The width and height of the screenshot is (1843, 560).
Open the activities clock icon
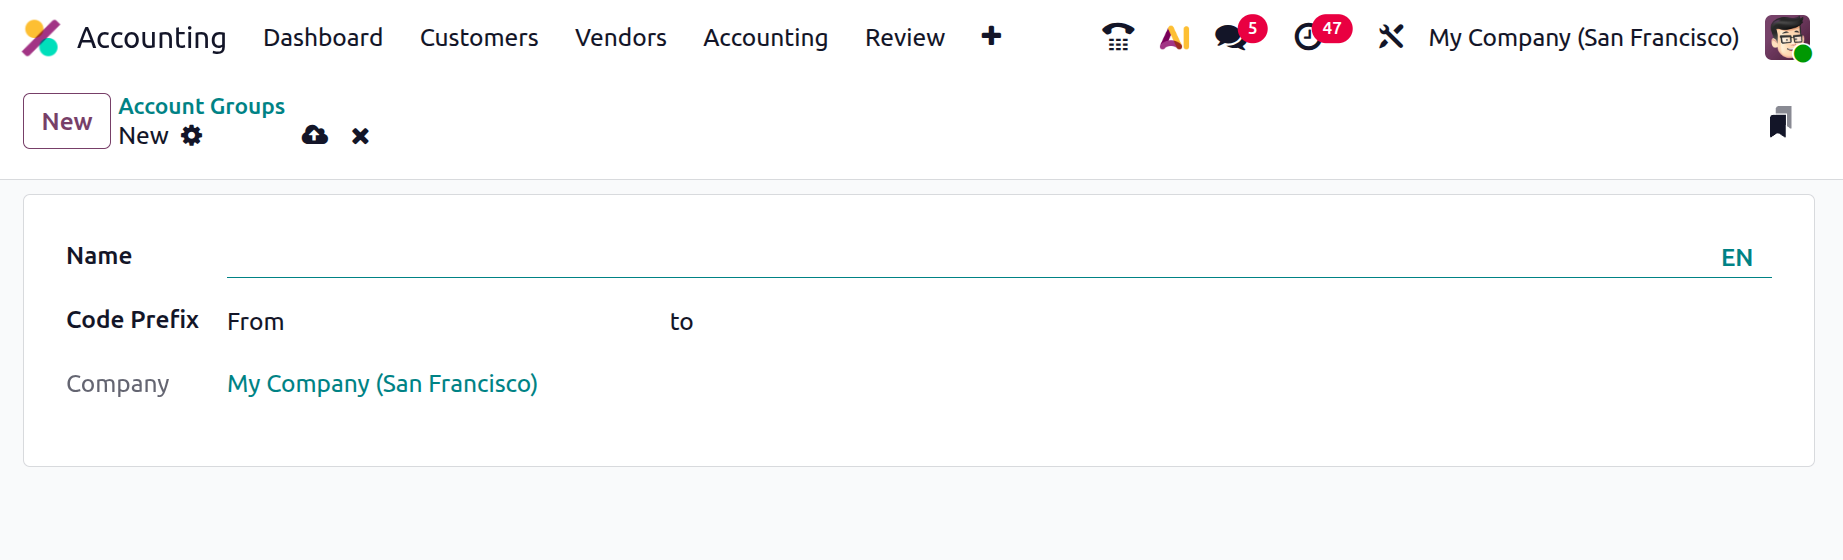point(1308,38)
